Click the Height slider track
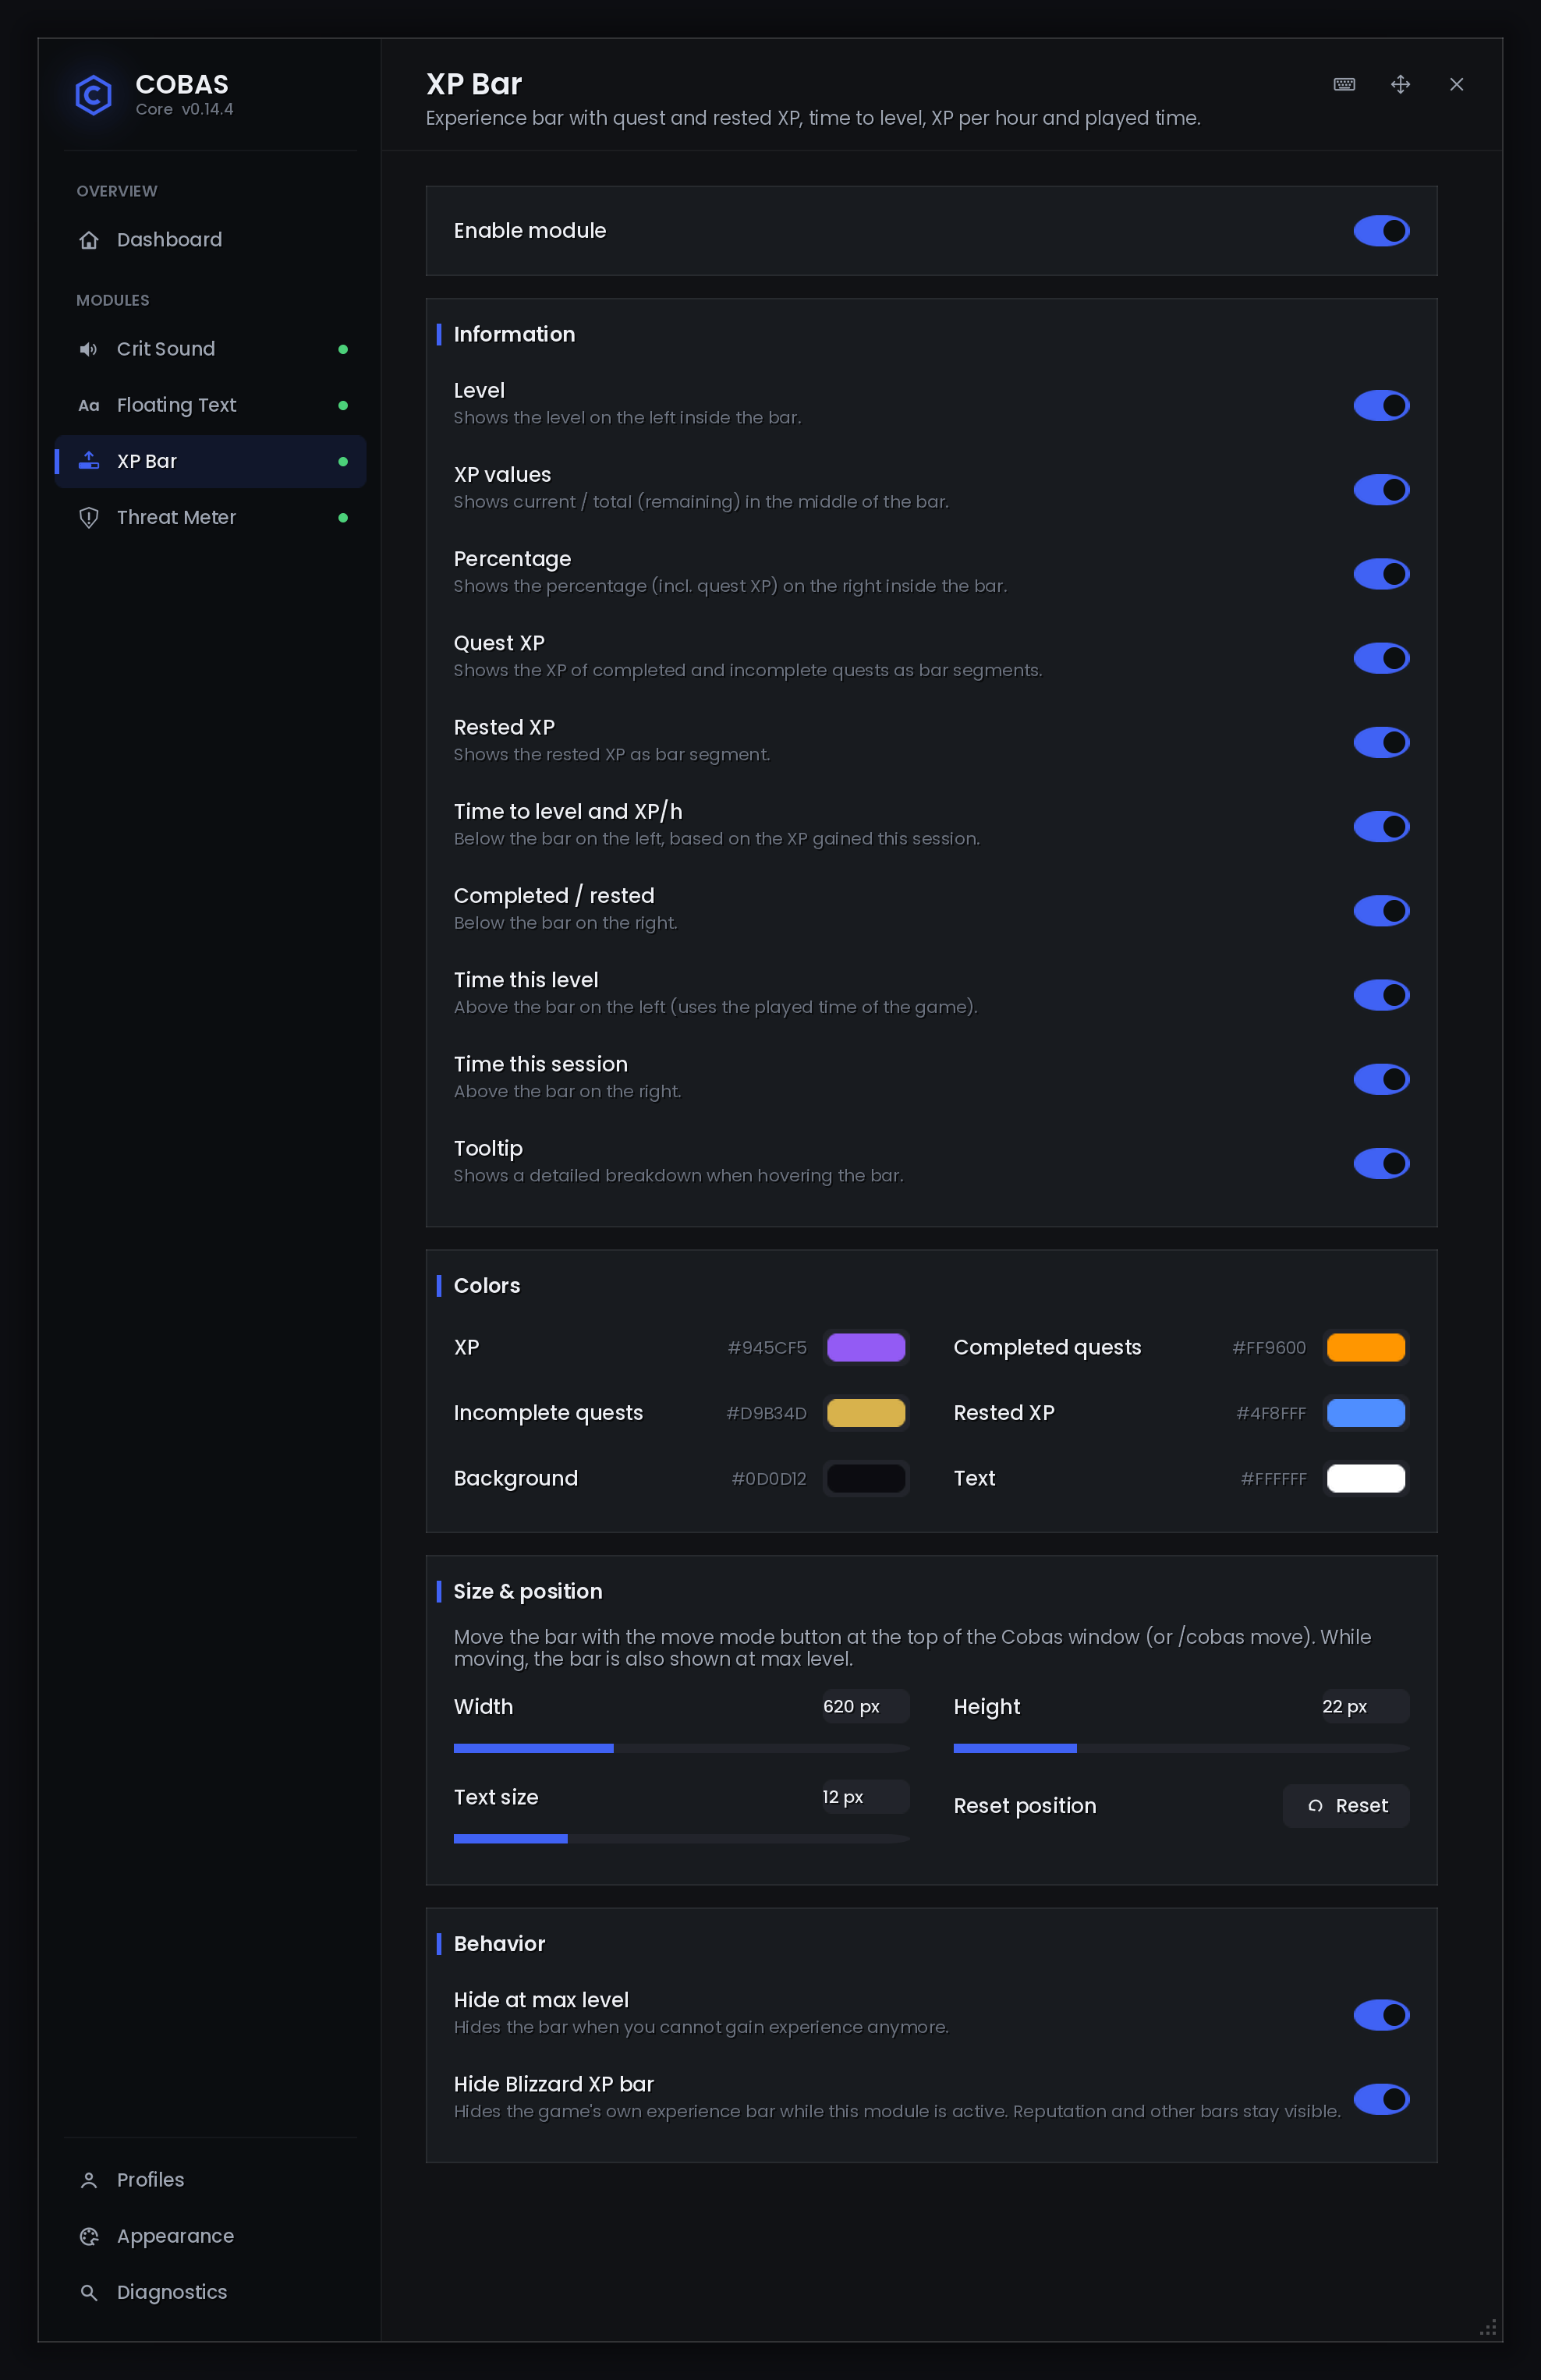 (x=1182, y=1748)
